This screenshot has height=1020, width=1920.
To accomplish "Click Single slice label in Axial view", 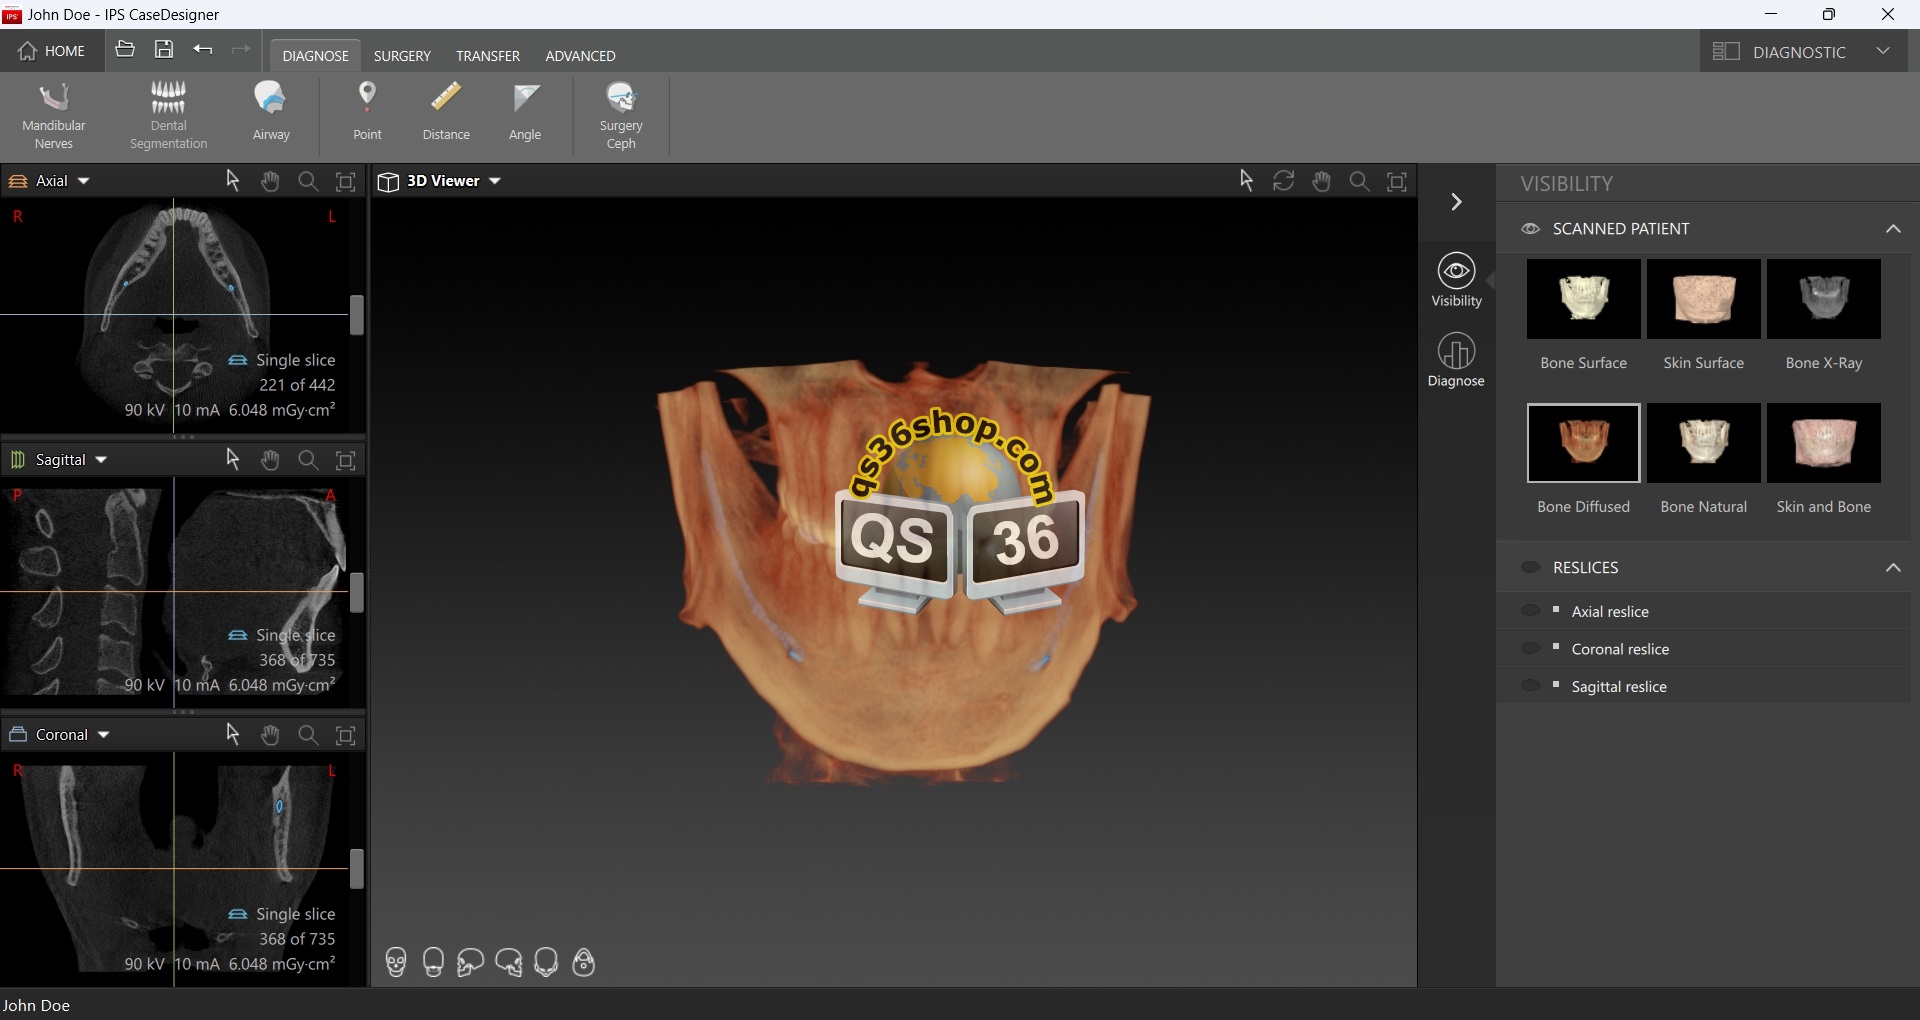I will pyautogui.click(x=295, y=360).
